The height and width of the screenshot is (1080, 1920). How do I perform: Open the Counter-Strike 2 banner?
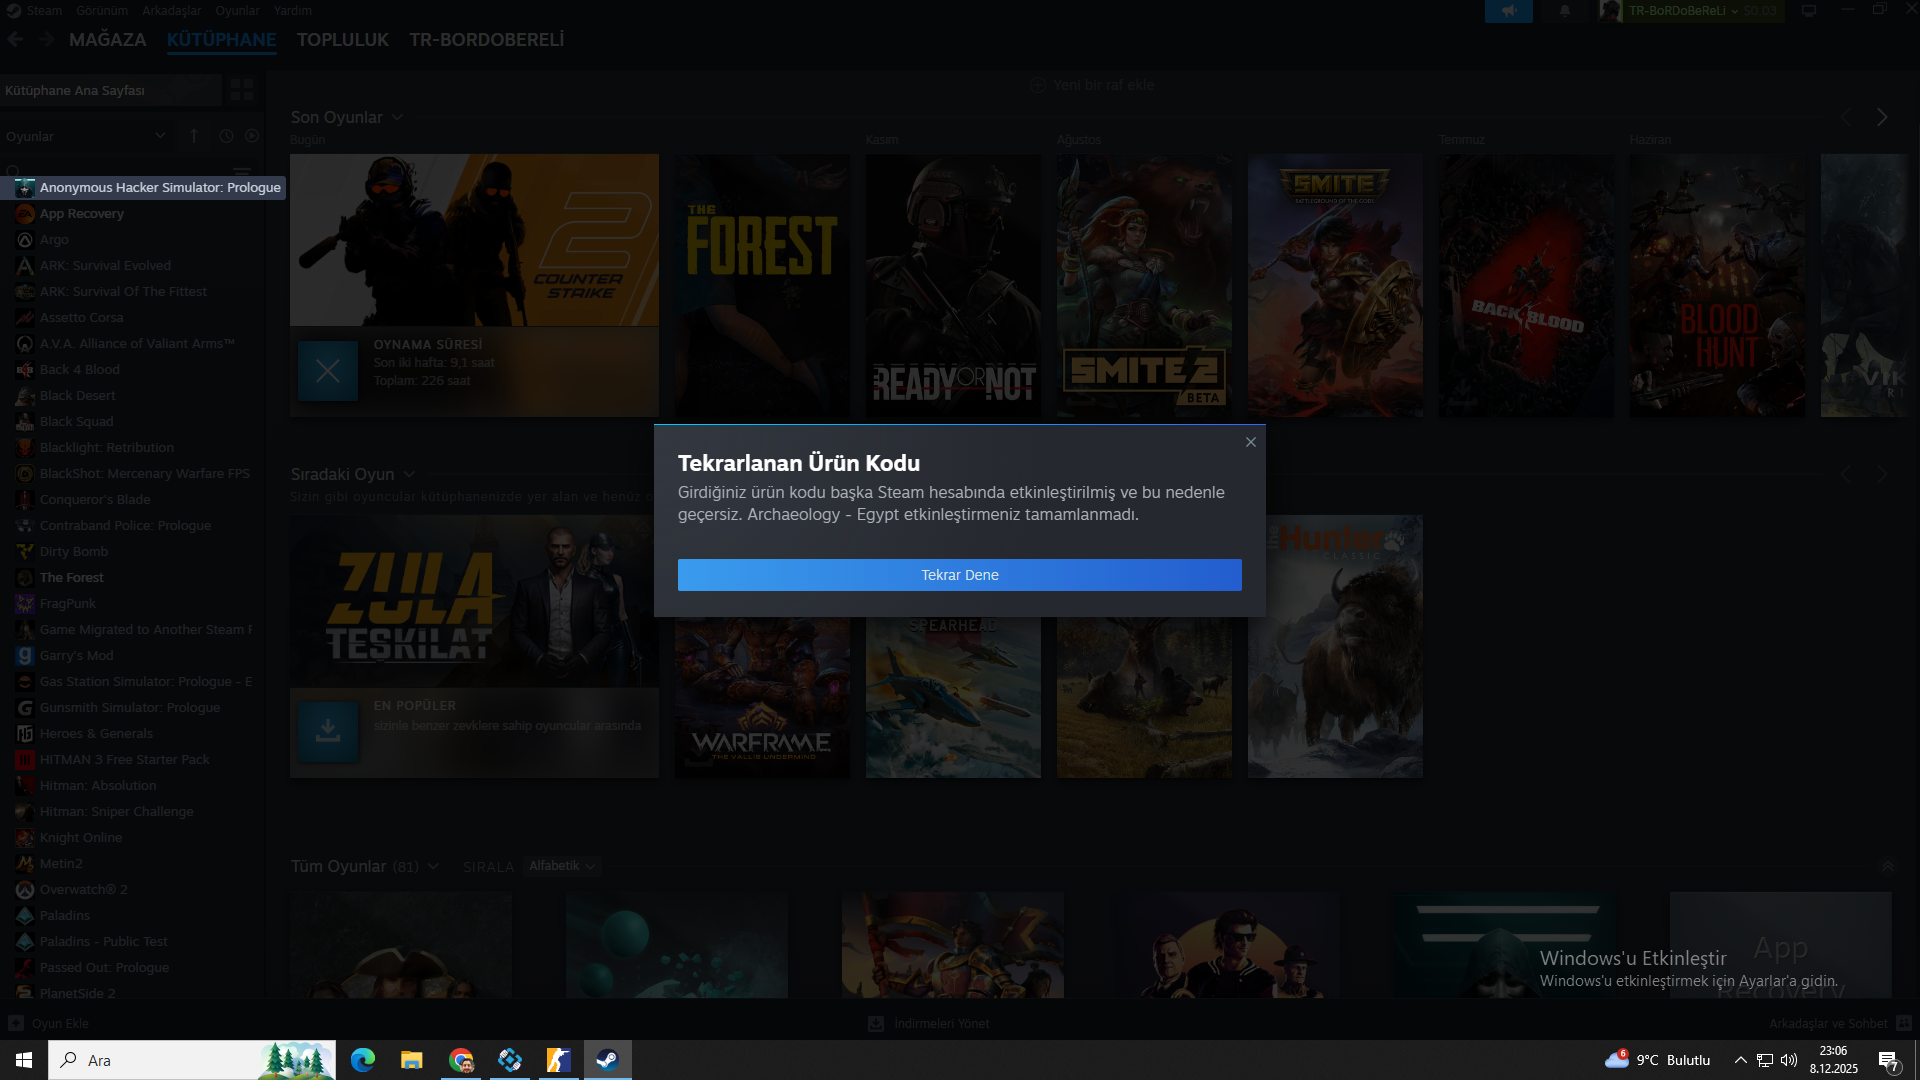click(x=474, y=240)
